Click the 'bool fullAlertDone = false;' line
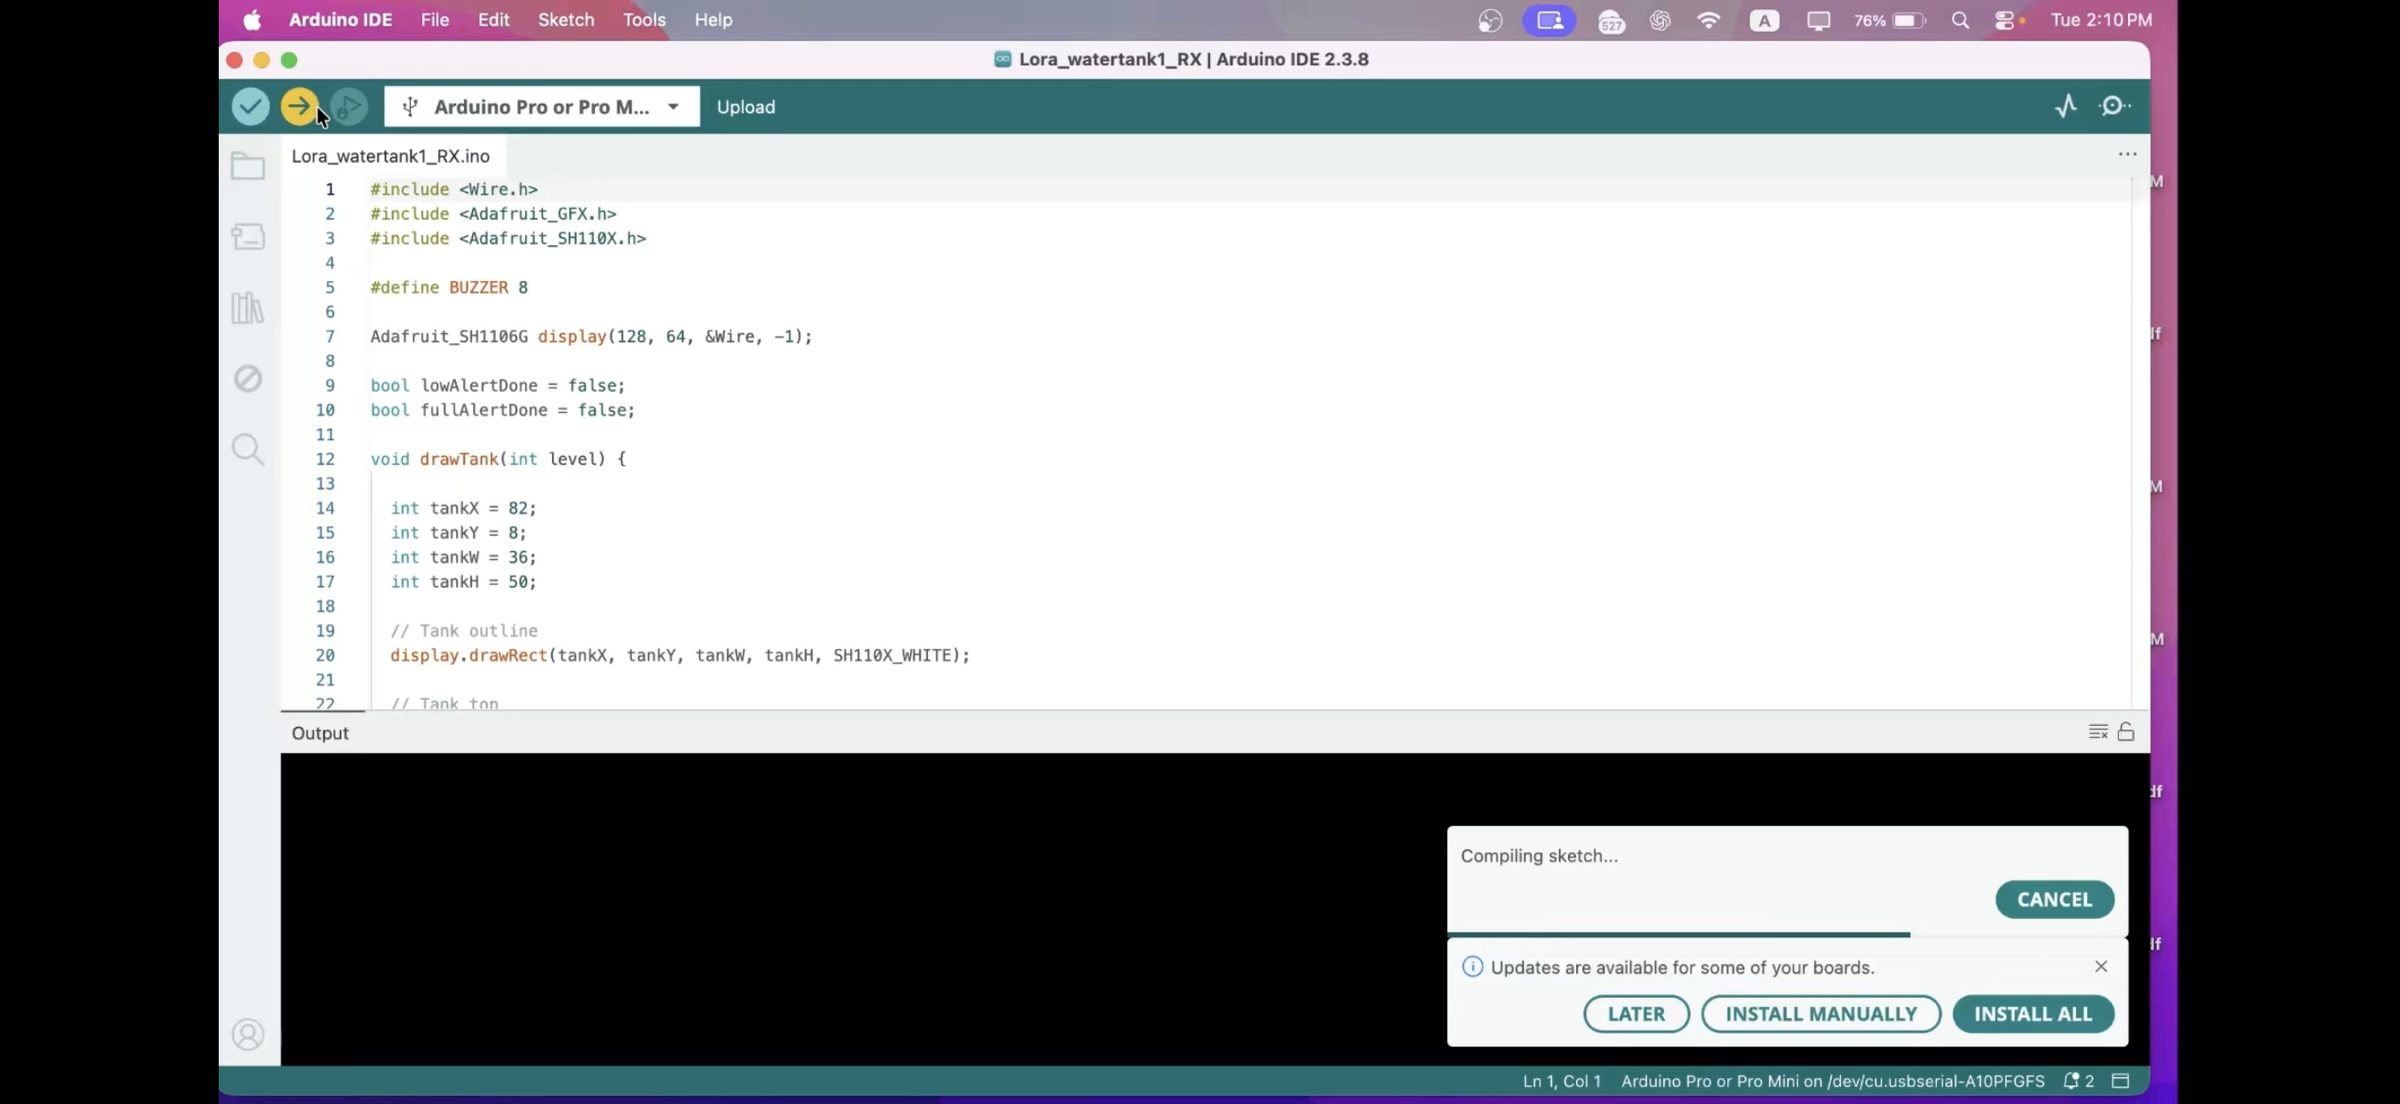The height and width of the screenshot is (1104, 2400). point(503,410)
